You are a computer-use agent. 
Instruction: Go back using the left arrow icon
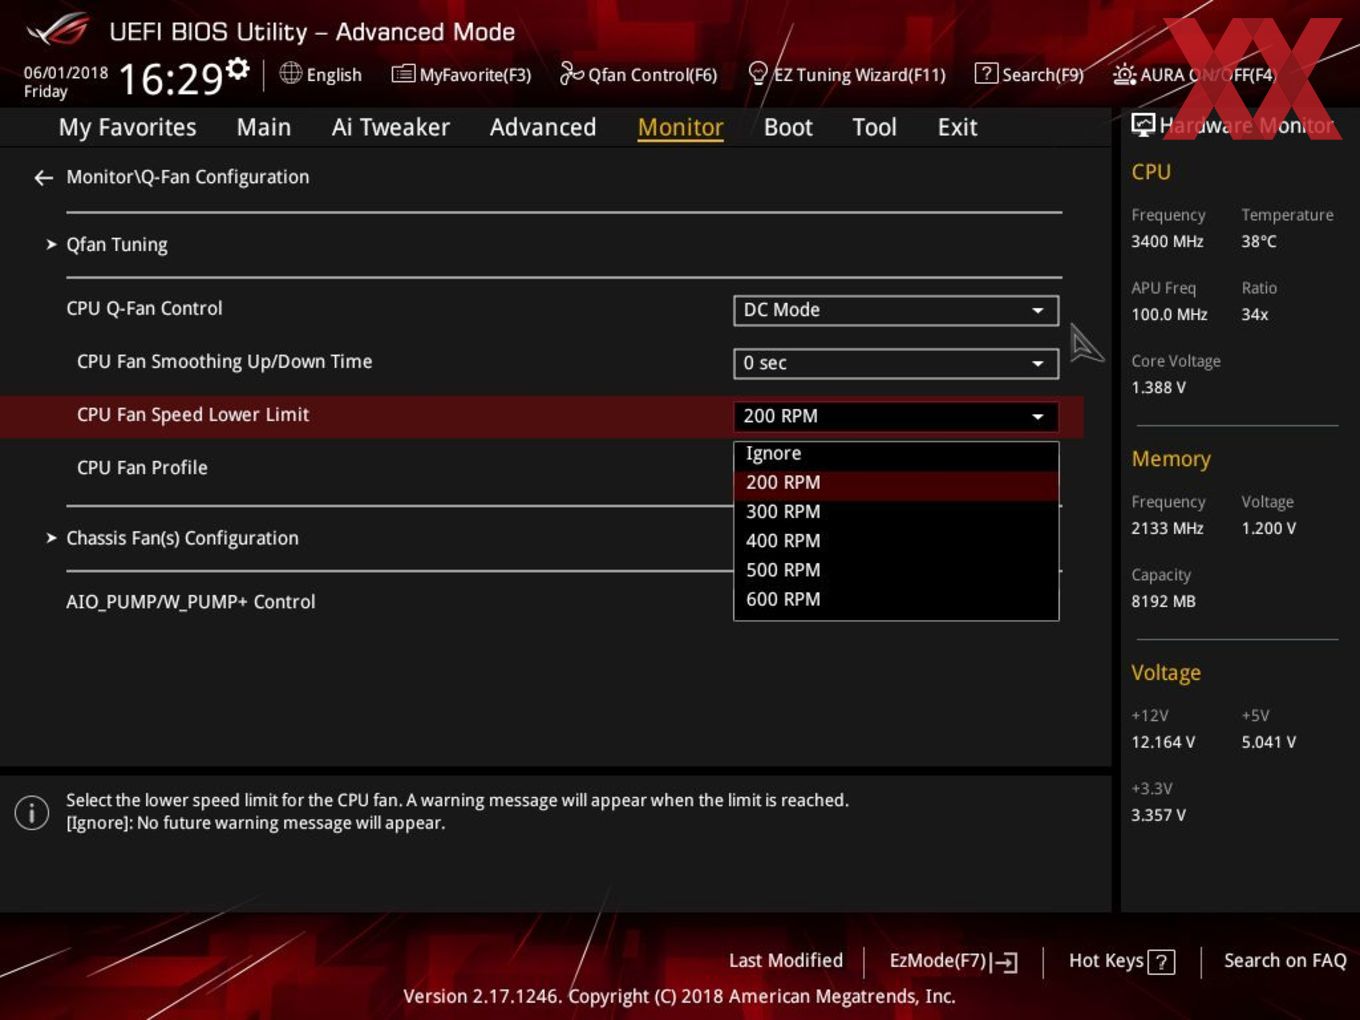[x=43, y=178]
